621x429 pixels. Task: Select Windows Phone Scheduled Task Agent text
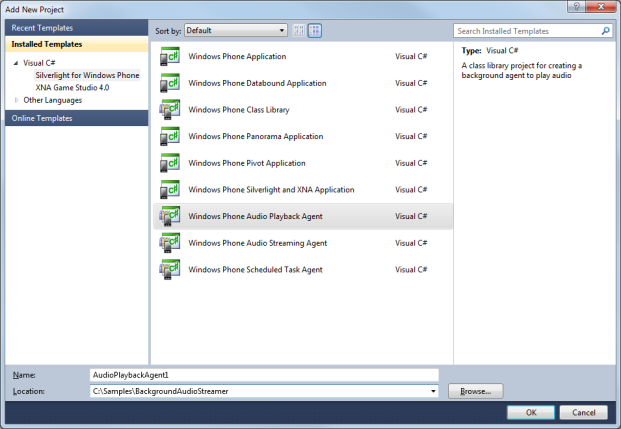(255, 270)
